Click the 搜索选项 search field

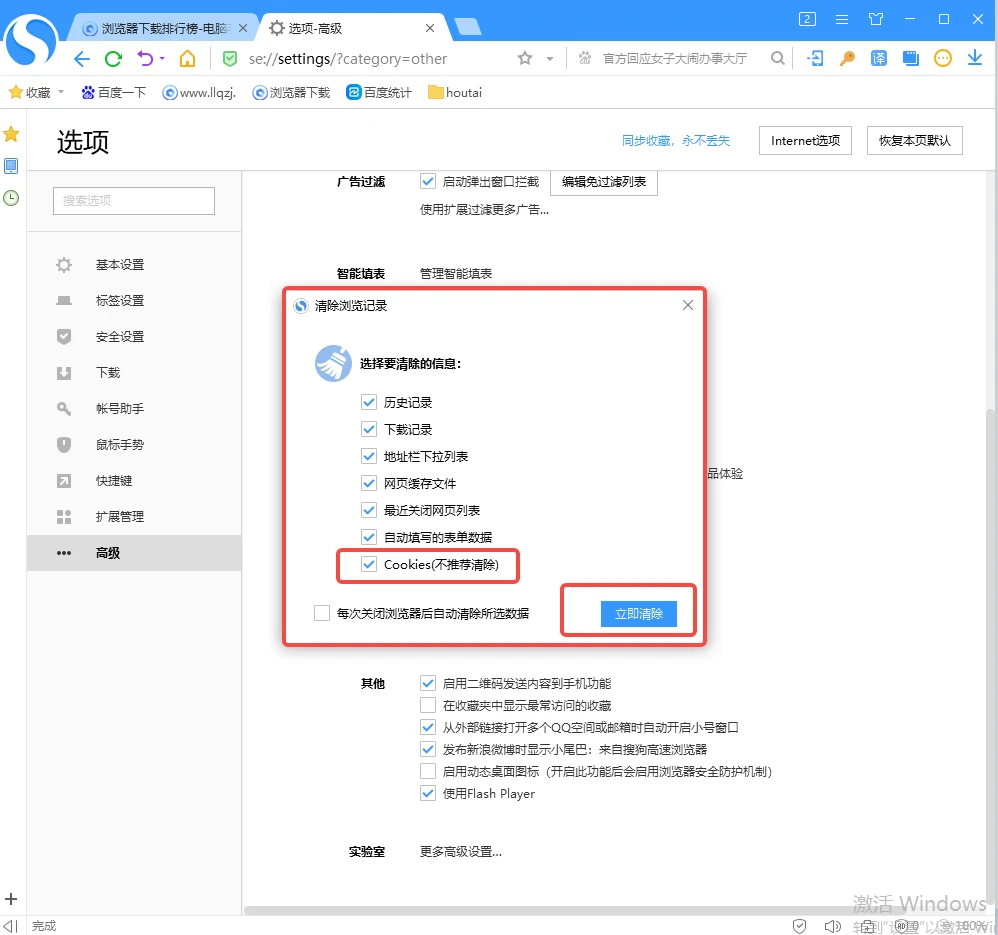(x=134, y=200)
